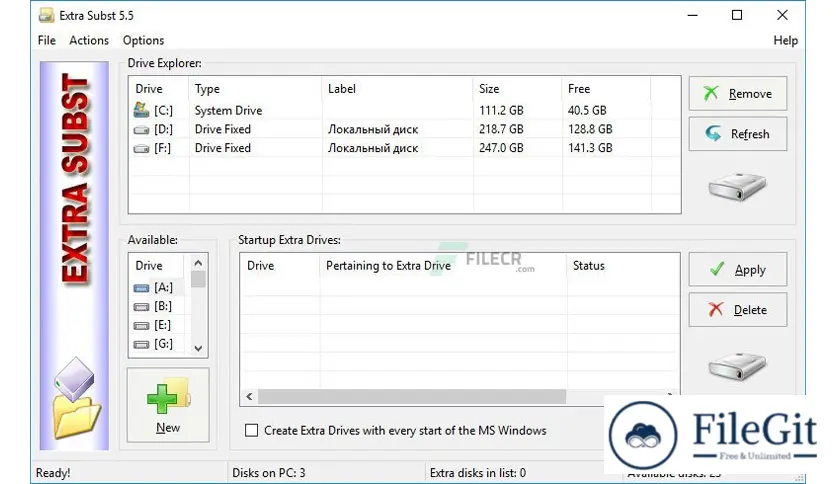Click Drive Fixed type in F: row
Viewport: 836px width, 484px height.
(222, 148)
